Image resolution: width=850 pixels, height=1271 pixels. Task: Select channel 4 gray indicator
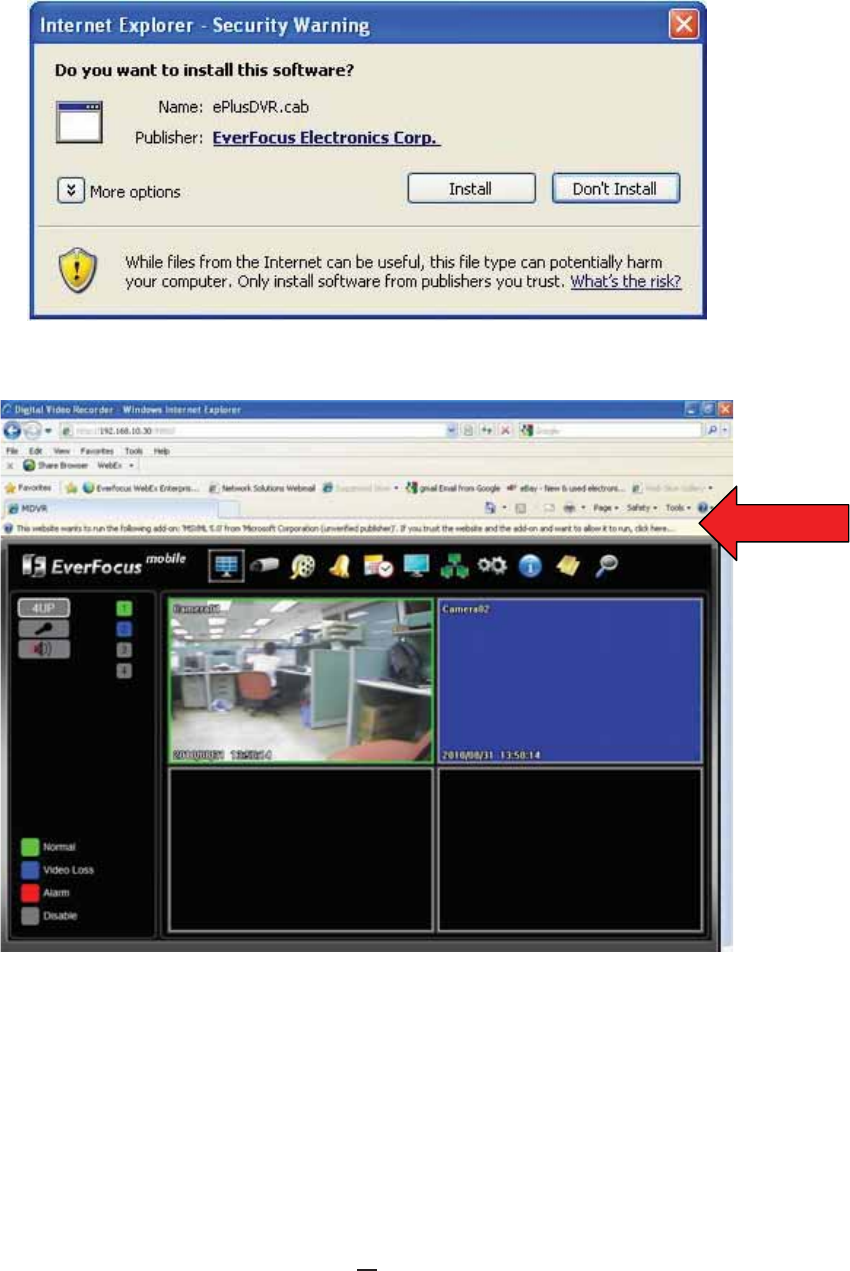point(124,671)
